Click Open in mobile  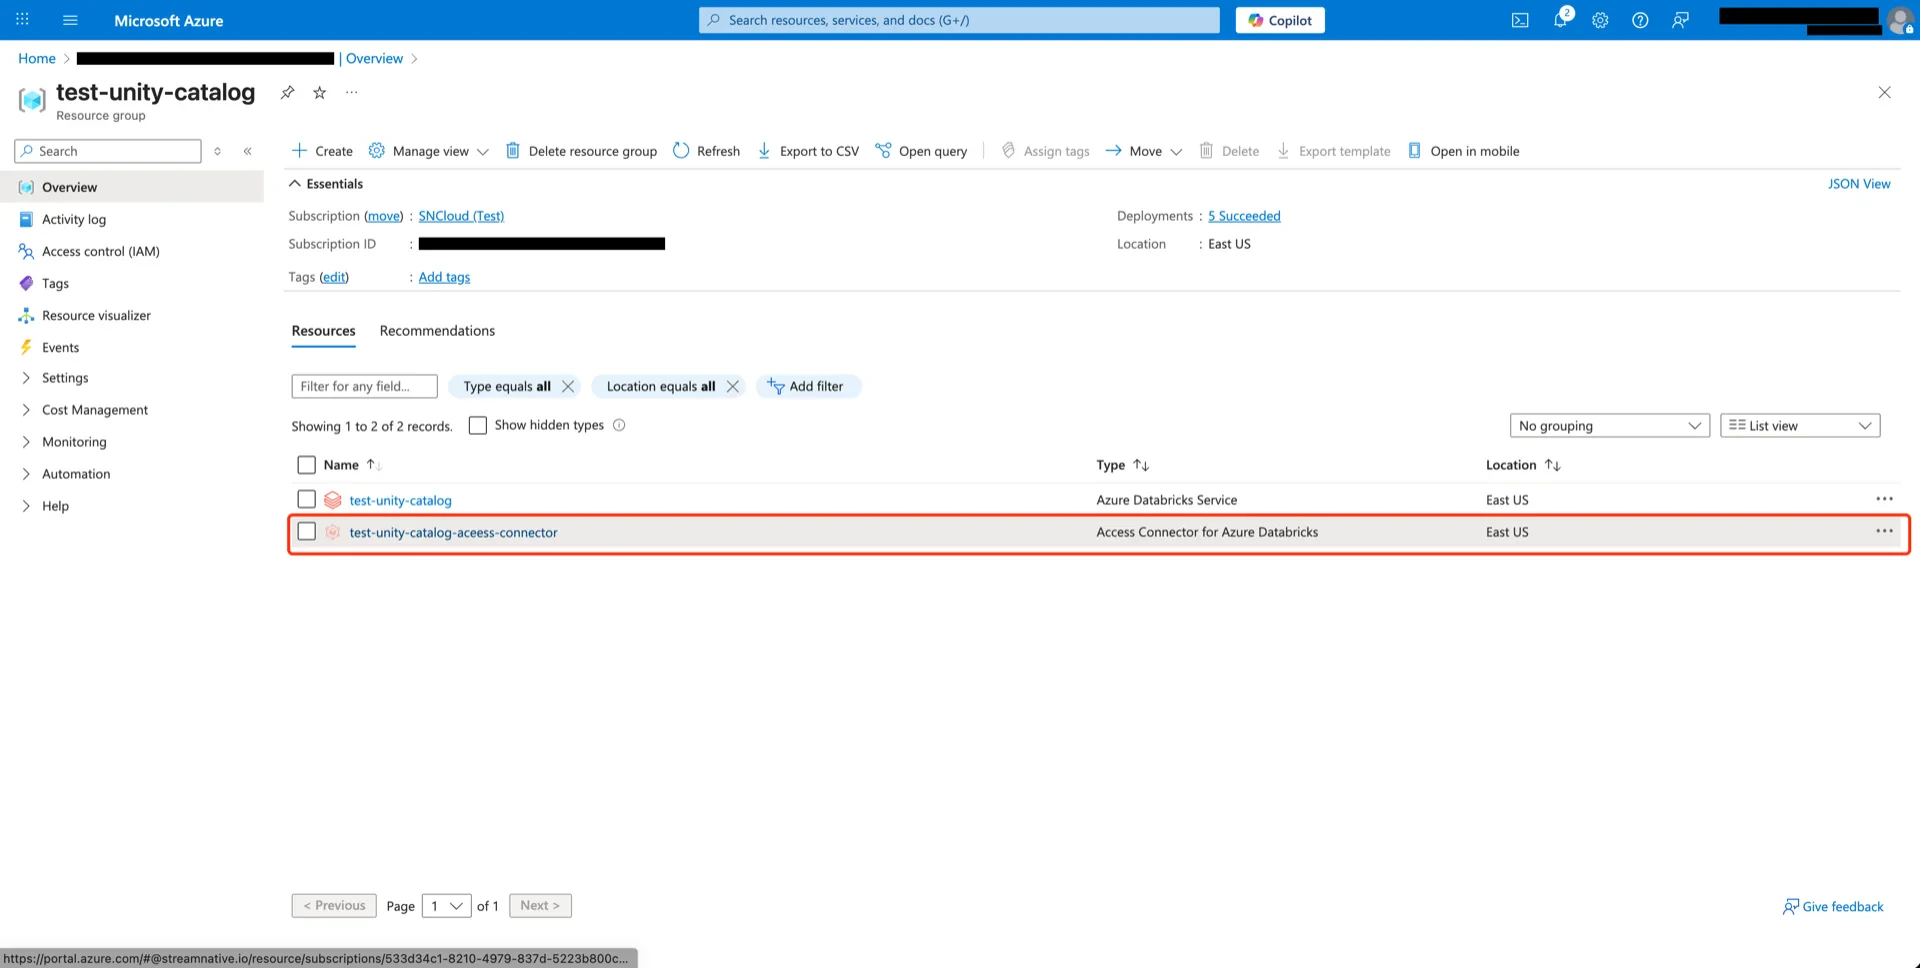pos(1463,151)
